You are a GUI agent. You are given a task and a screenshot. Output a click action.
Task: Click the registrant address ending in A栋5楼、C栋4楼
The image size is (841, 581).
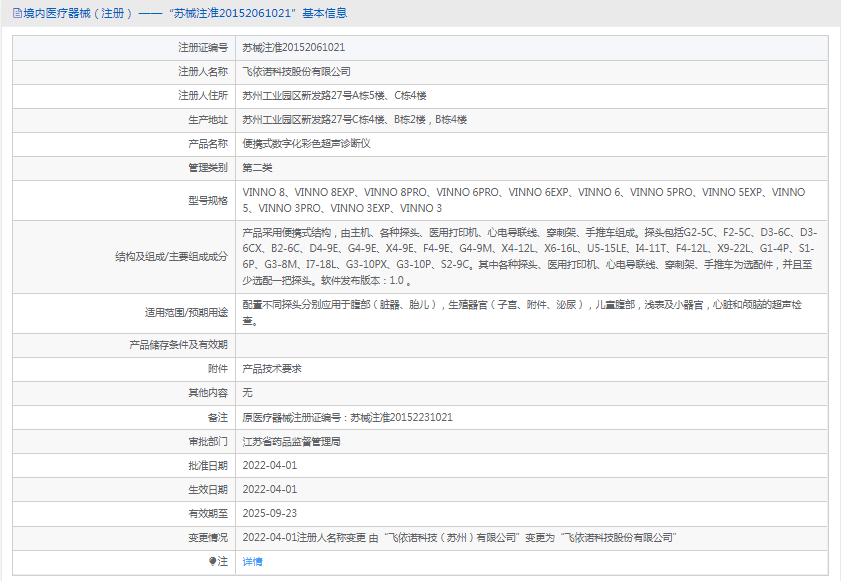(x=334, y=96)
